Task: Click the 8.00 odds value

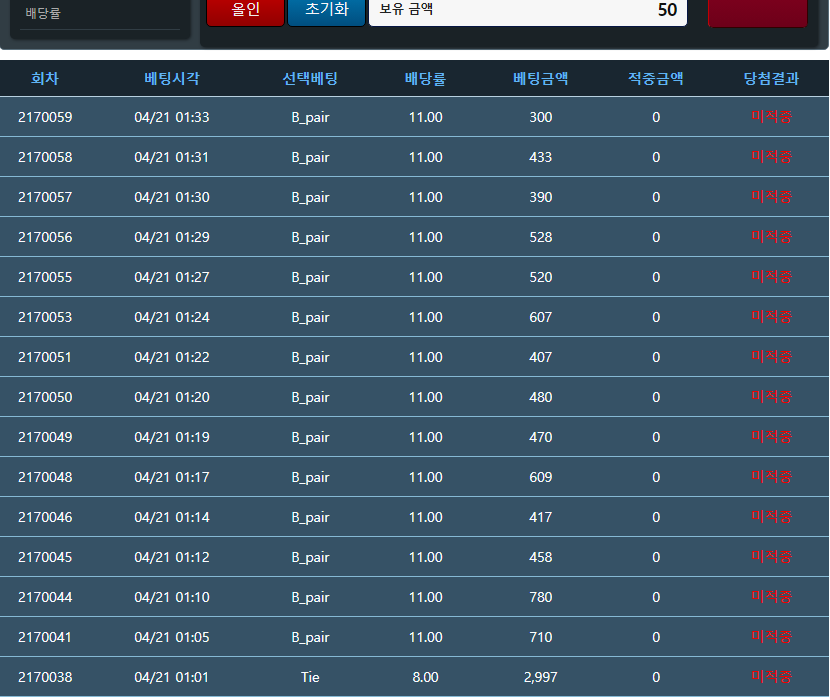Action: click(x=425, y=677)
